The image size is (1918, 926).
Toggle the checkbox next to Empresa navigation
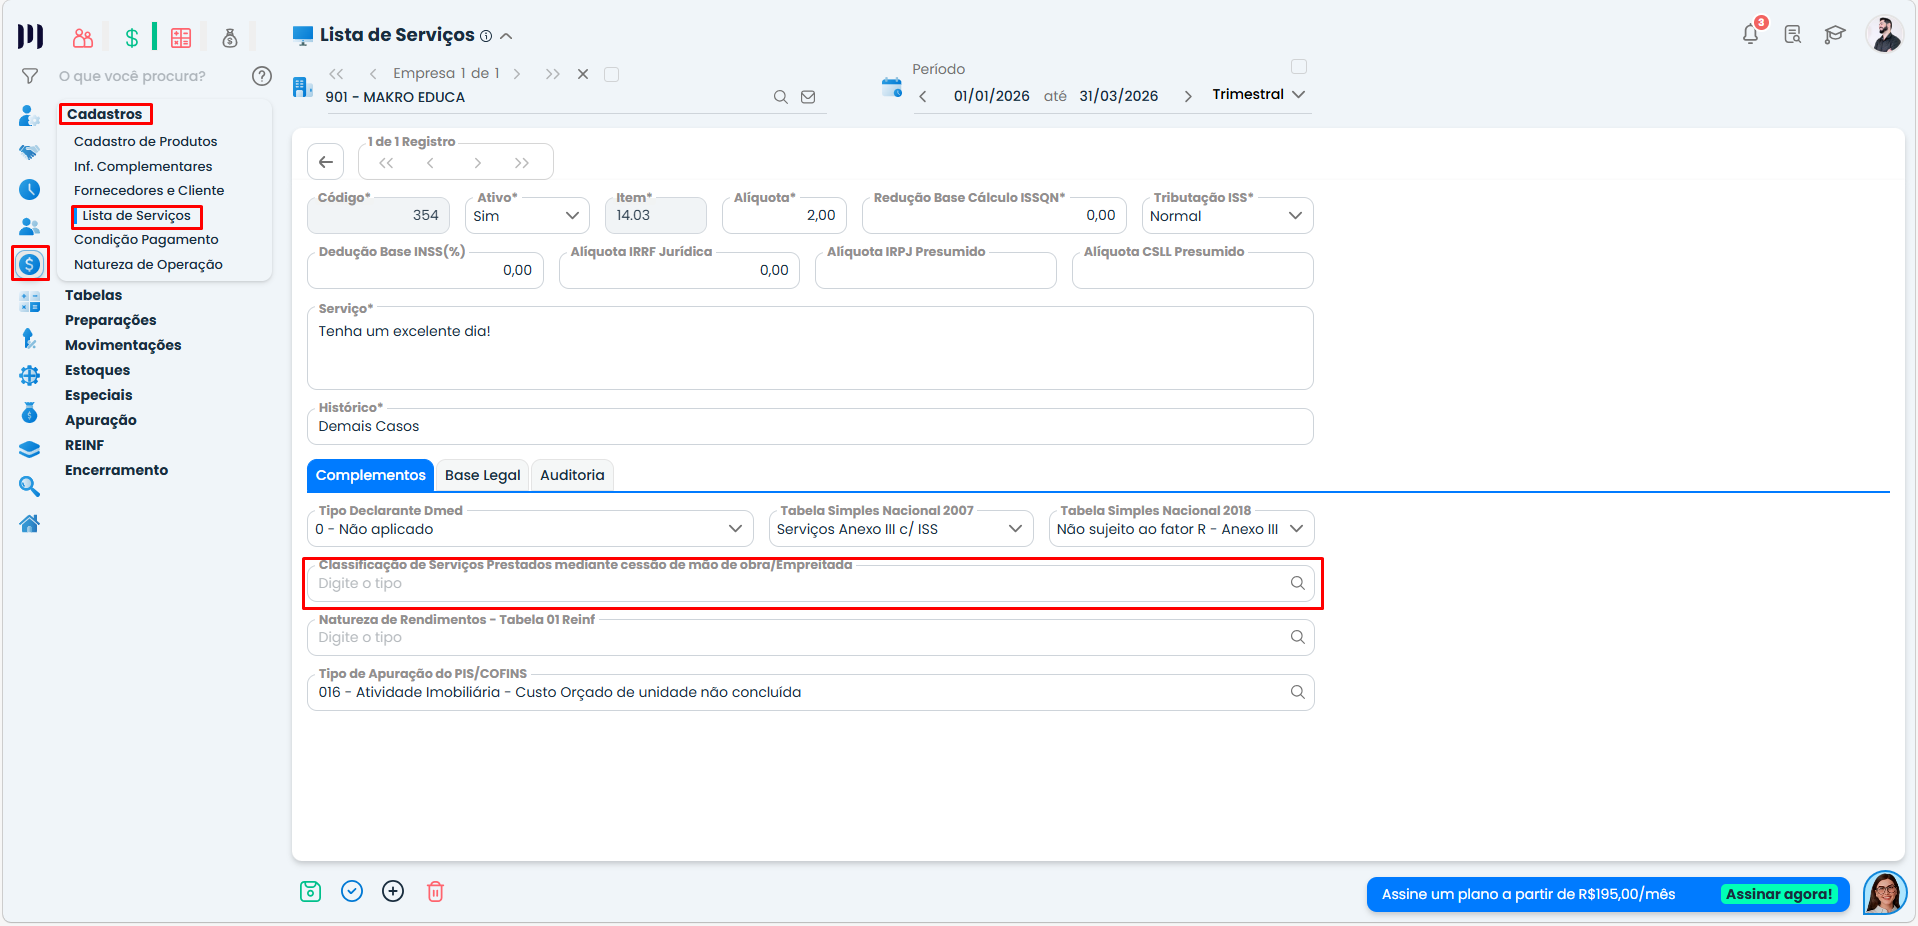tap(611, 74)
